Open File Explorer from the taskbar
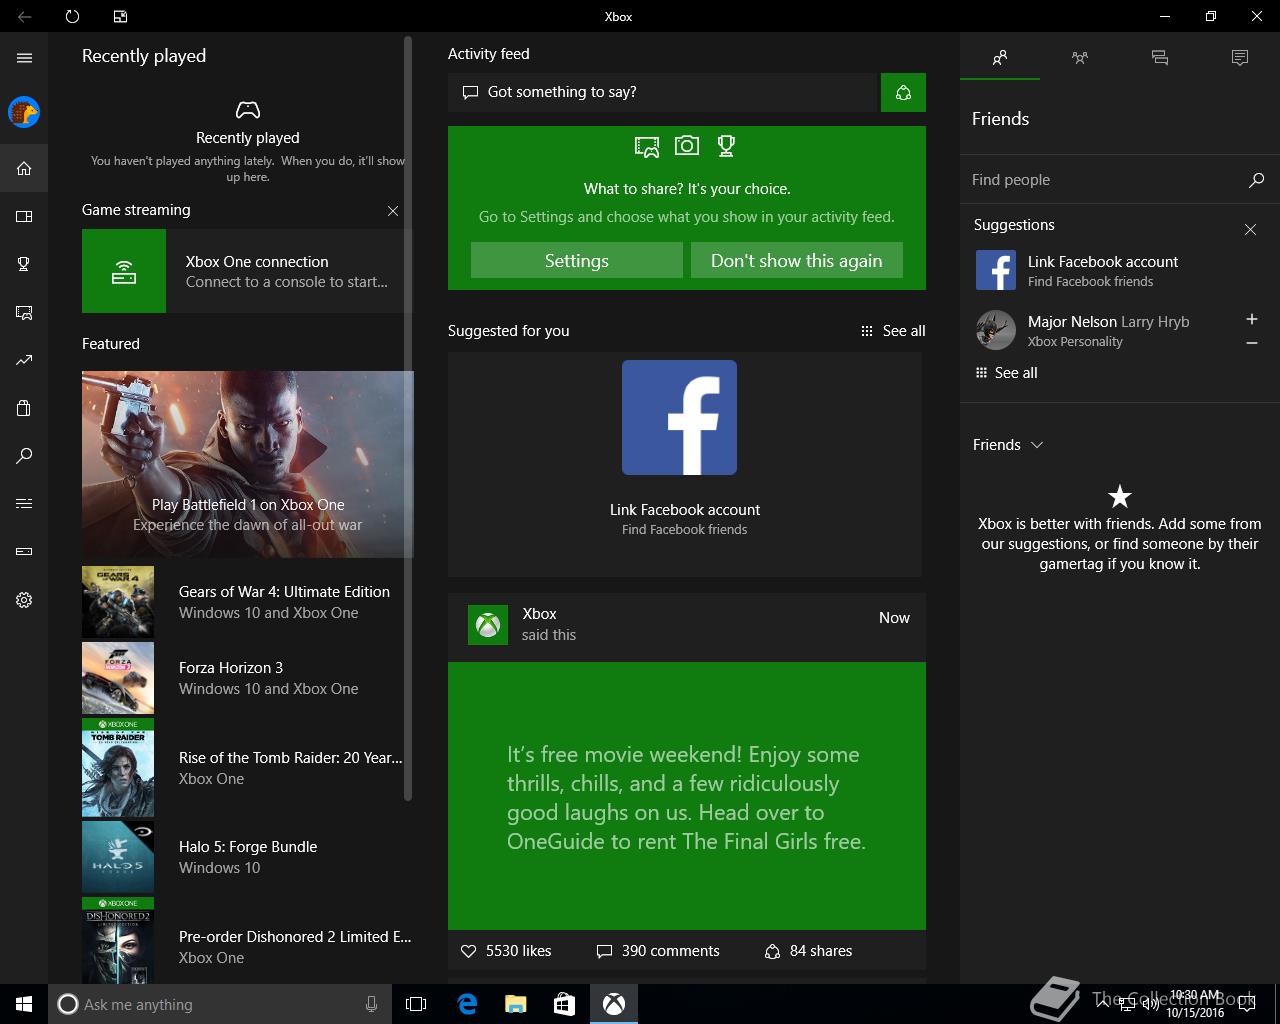 [x=515, y=1004]
